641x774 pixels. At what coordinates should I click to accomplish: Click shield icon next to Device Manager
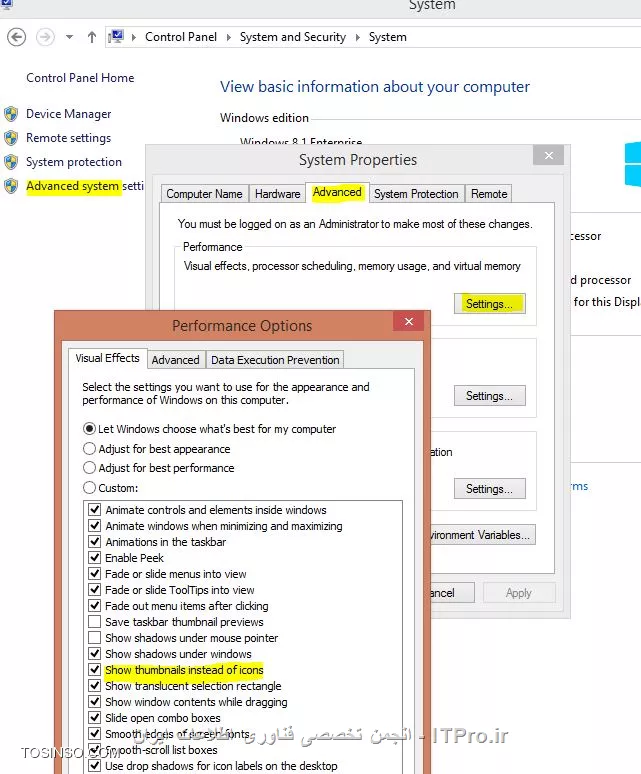[11, 114]
